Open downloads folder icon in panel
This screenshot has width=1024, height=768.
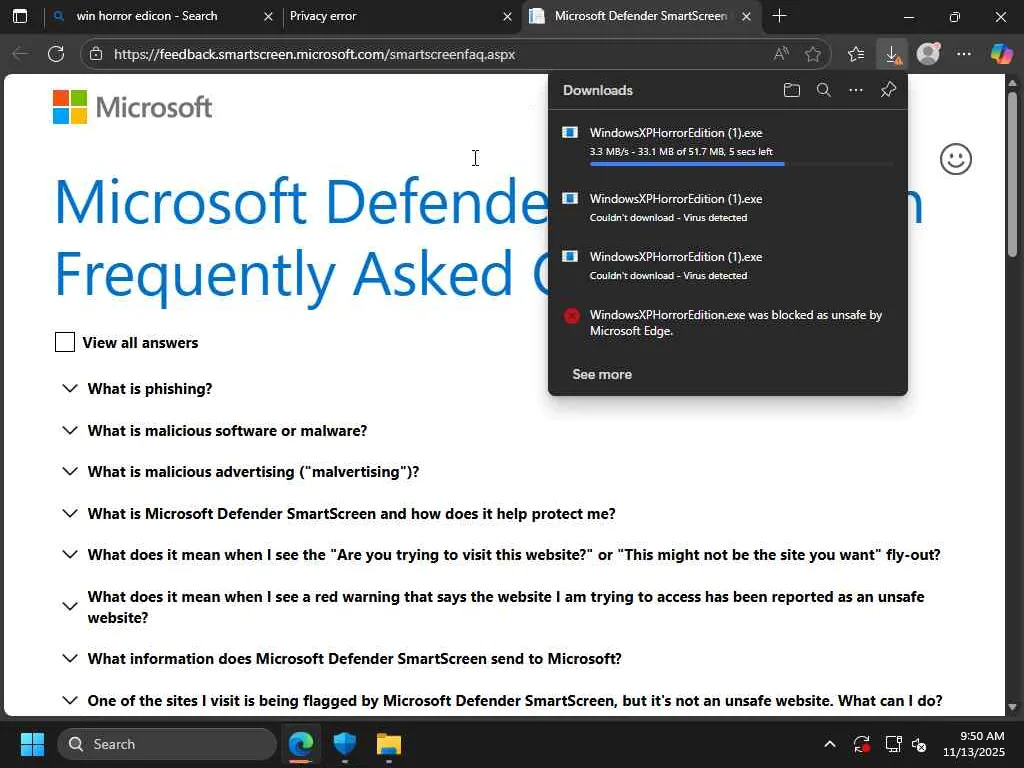(792, 90)
